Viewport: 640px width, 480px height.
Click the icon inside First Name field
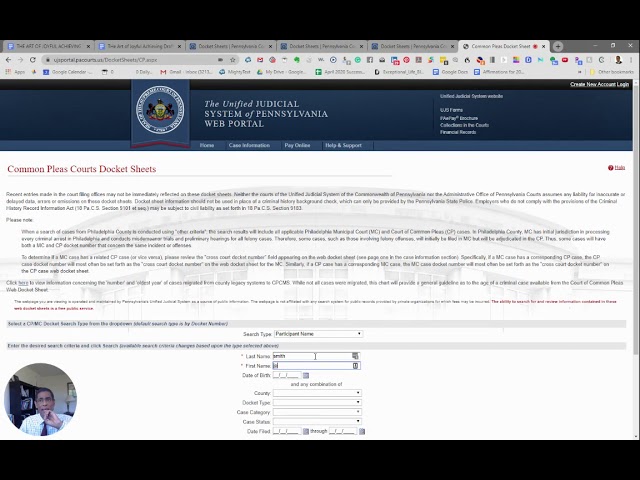tap(356, 366)
